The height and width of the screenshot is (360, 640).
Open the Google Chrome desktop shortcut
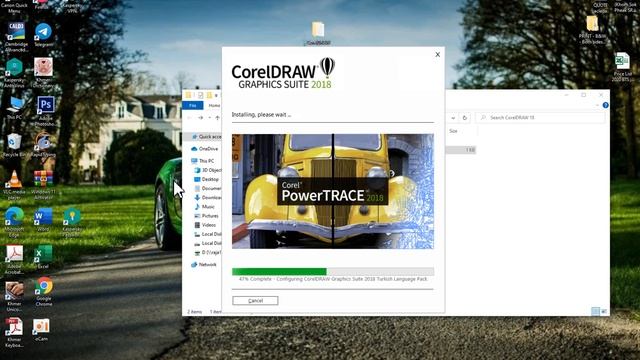pyautogui.click(x=43, y=291)
